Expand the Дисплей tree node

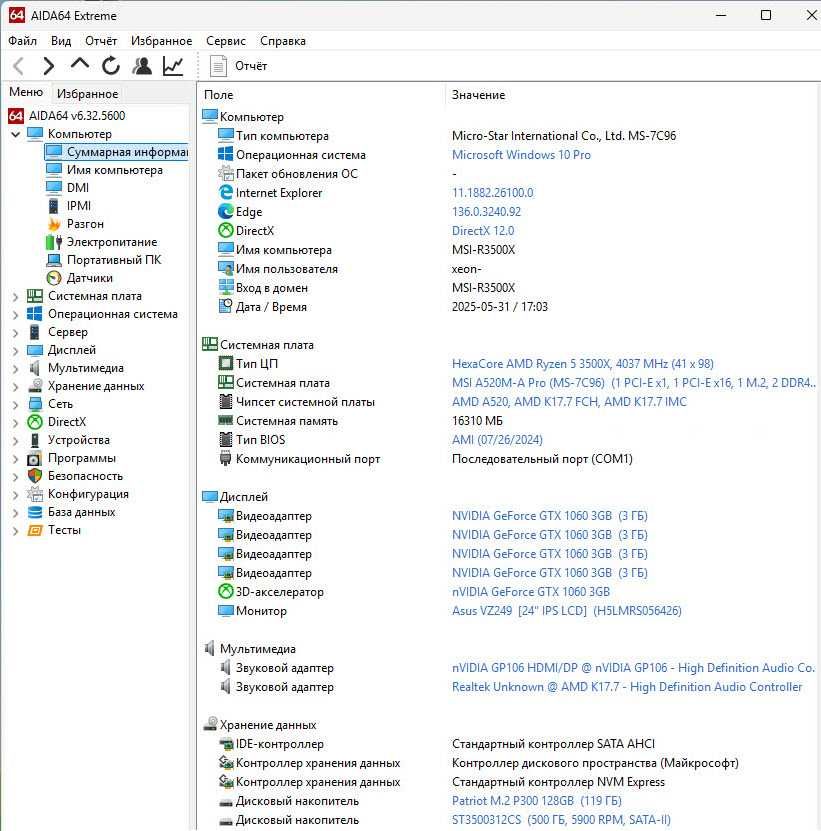[x=15, y=351]
